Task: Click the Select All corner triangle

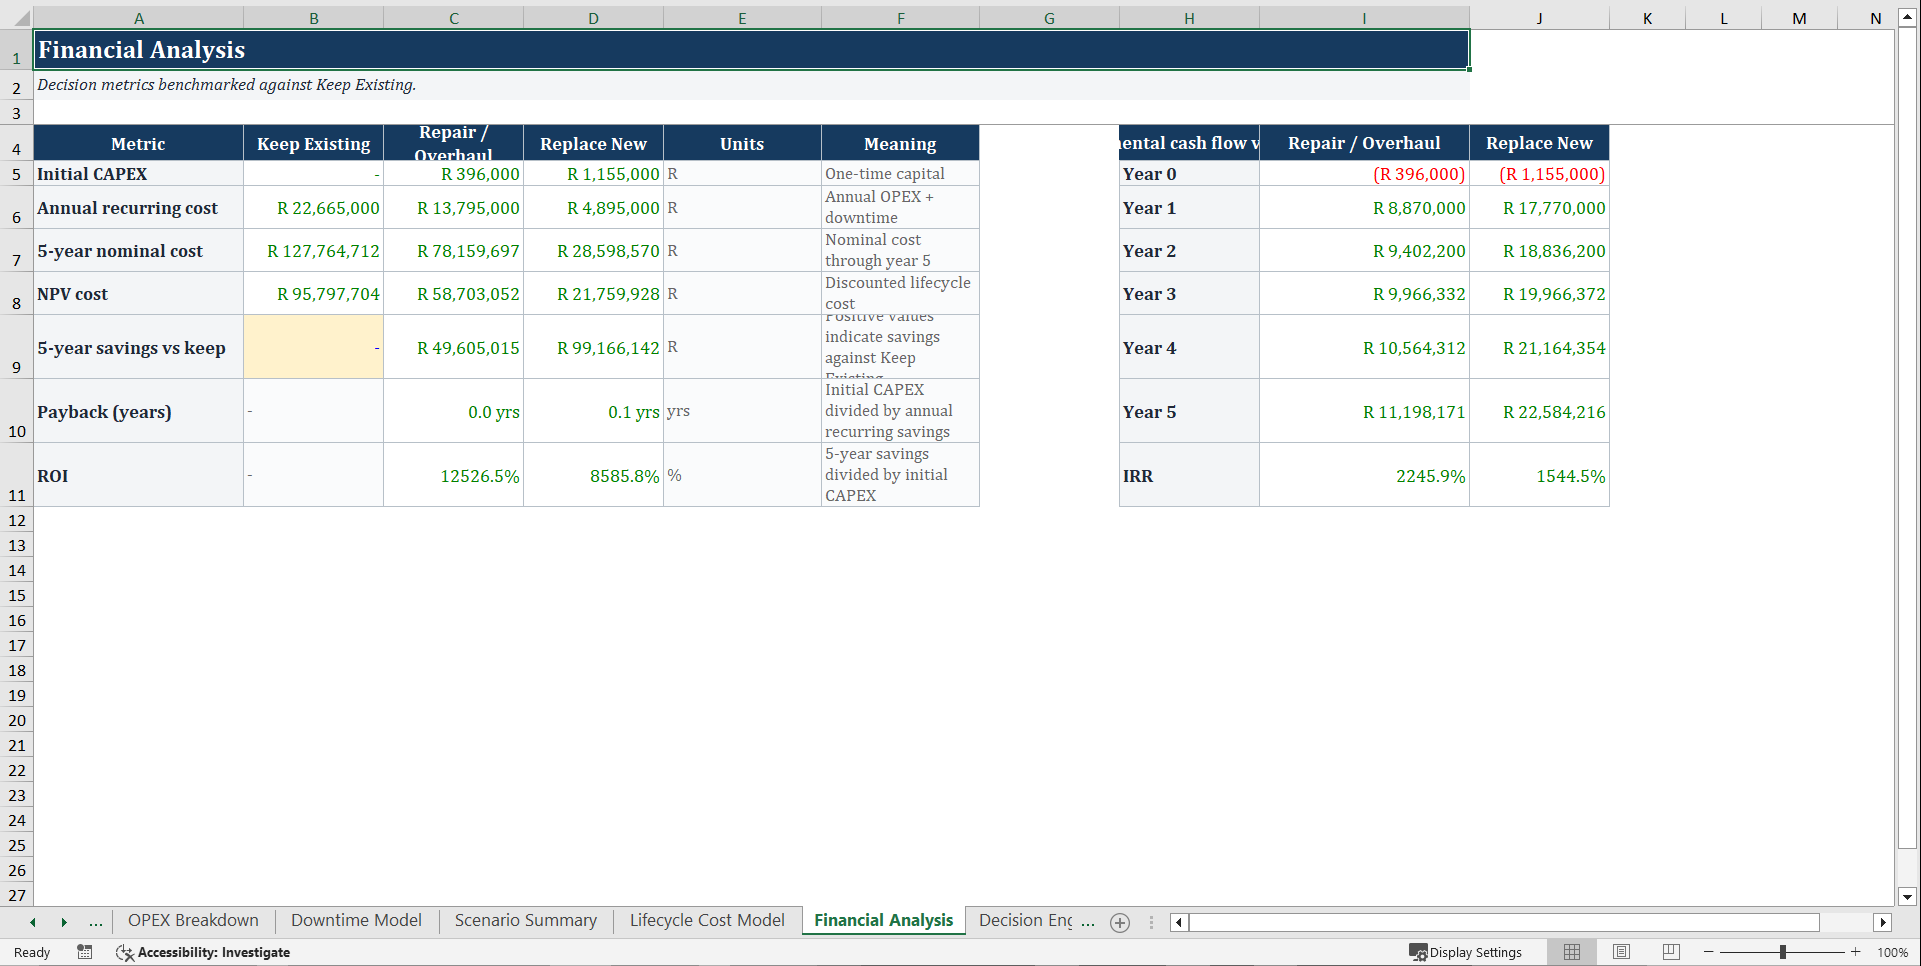Action: click(x=21, y=18)
